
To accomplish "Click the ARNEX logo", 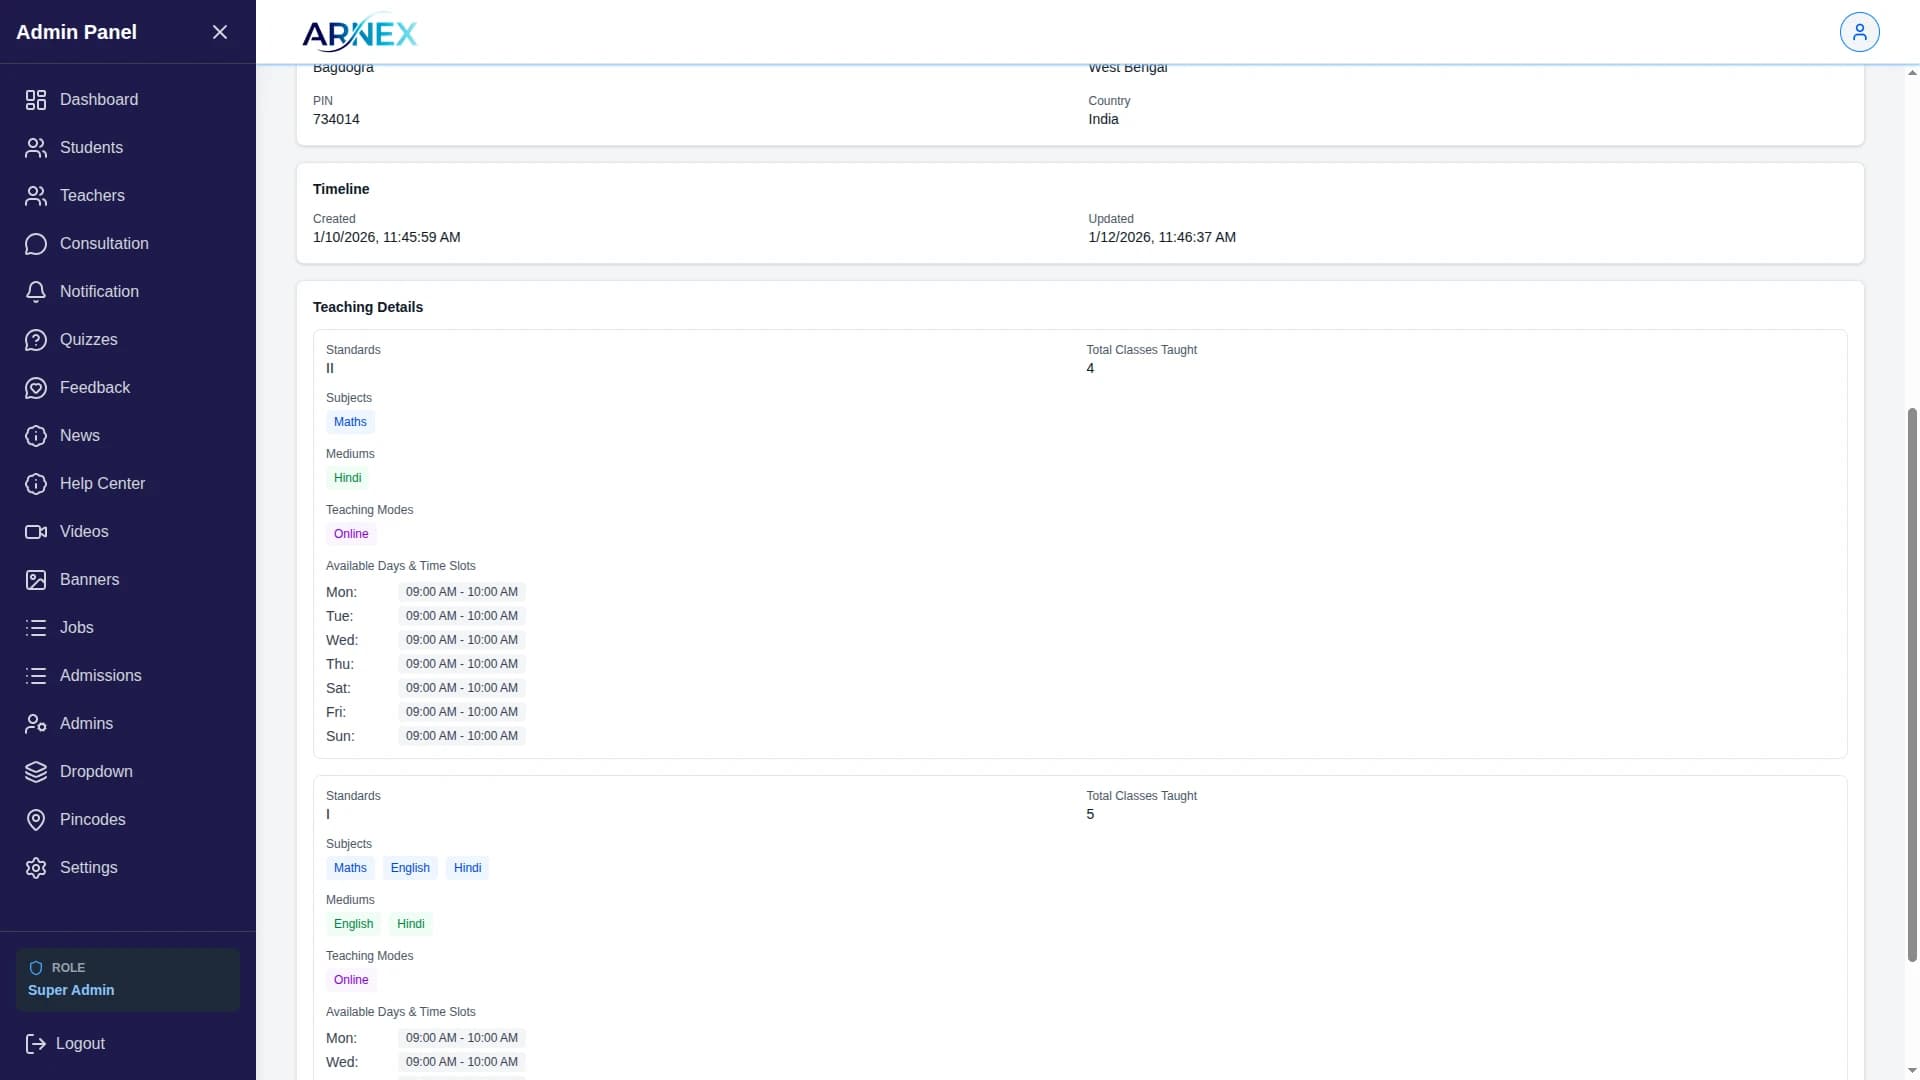I will tap(359, 34).
